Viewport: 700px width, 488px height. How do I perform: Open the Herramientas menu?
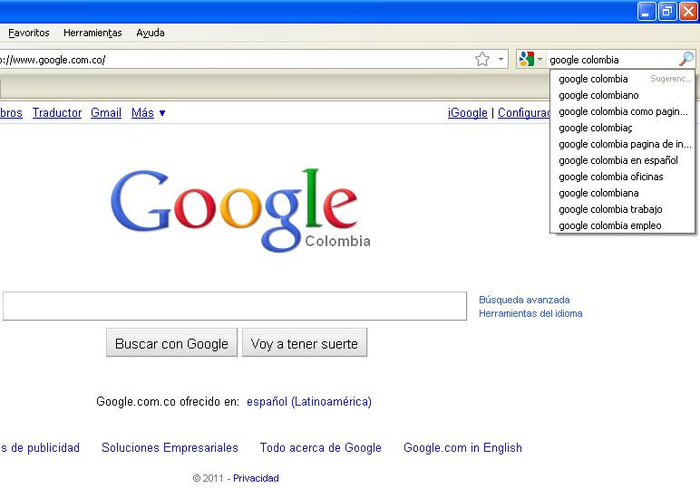[x=92, y=33]
